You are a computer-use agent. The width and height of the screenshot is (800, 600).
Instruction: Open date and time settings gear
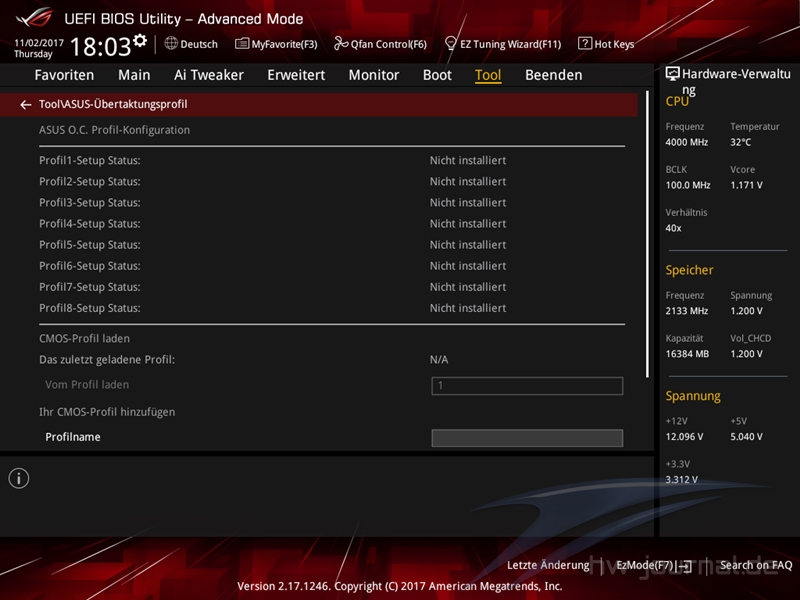click(x=140, y=40)
